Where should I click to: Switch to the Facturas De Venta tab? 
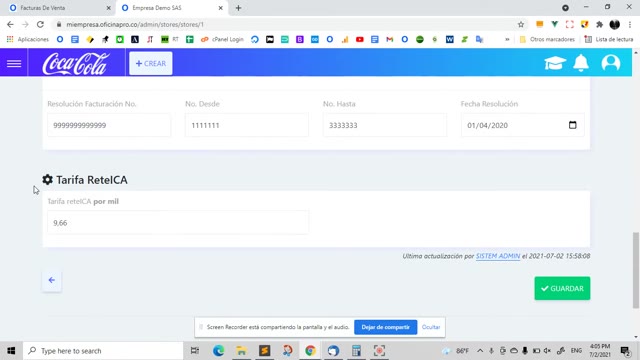(59, 8)
